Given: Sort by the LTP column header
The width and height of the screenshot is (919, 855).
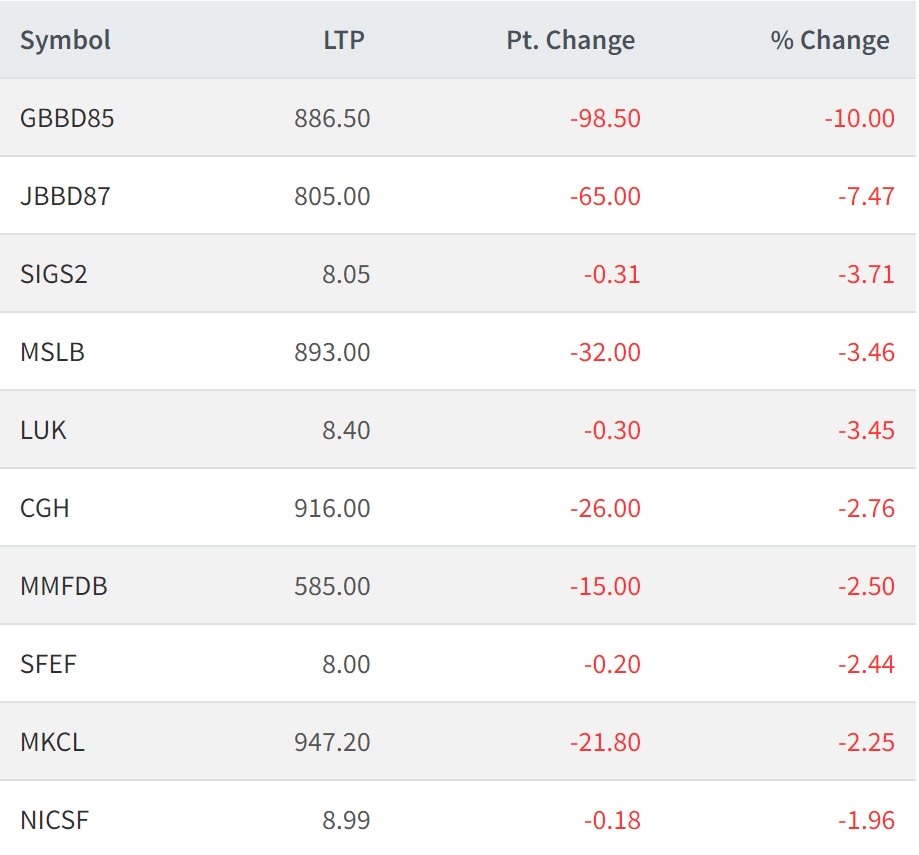Looking at the screenshot, I should click(344, 41).
